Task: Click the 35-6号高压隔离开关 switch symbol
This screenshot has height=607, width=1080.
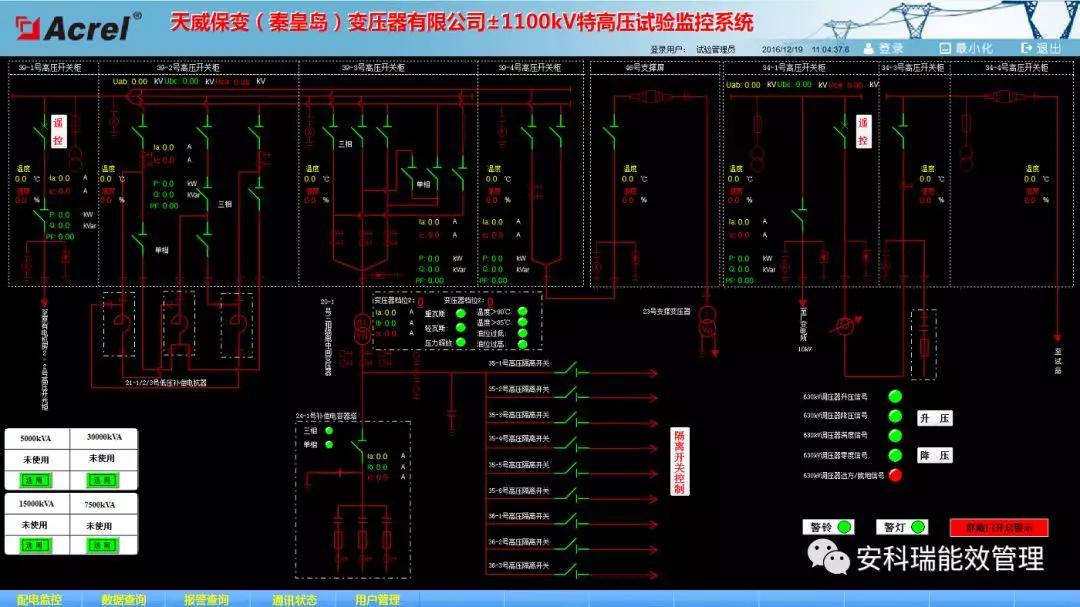Action: (x=570, y=495)
